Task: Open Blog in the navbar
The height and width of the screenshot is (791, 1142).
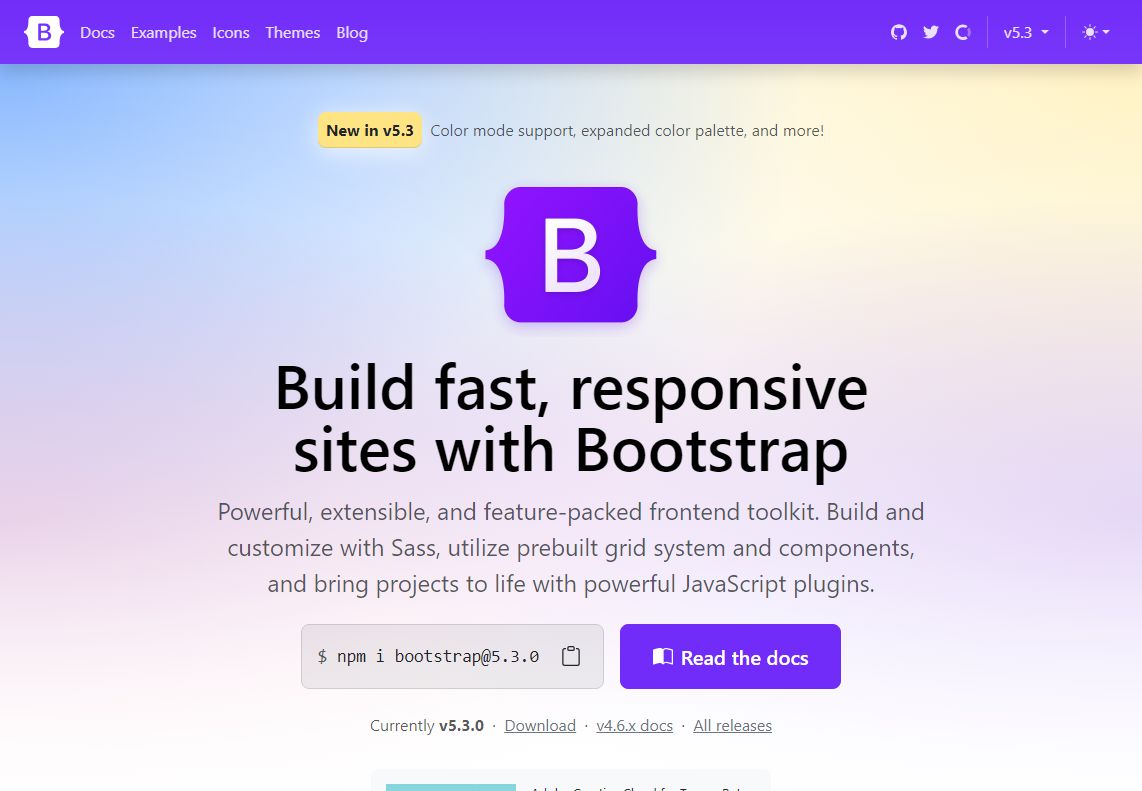Action: [x=352, y=32]
